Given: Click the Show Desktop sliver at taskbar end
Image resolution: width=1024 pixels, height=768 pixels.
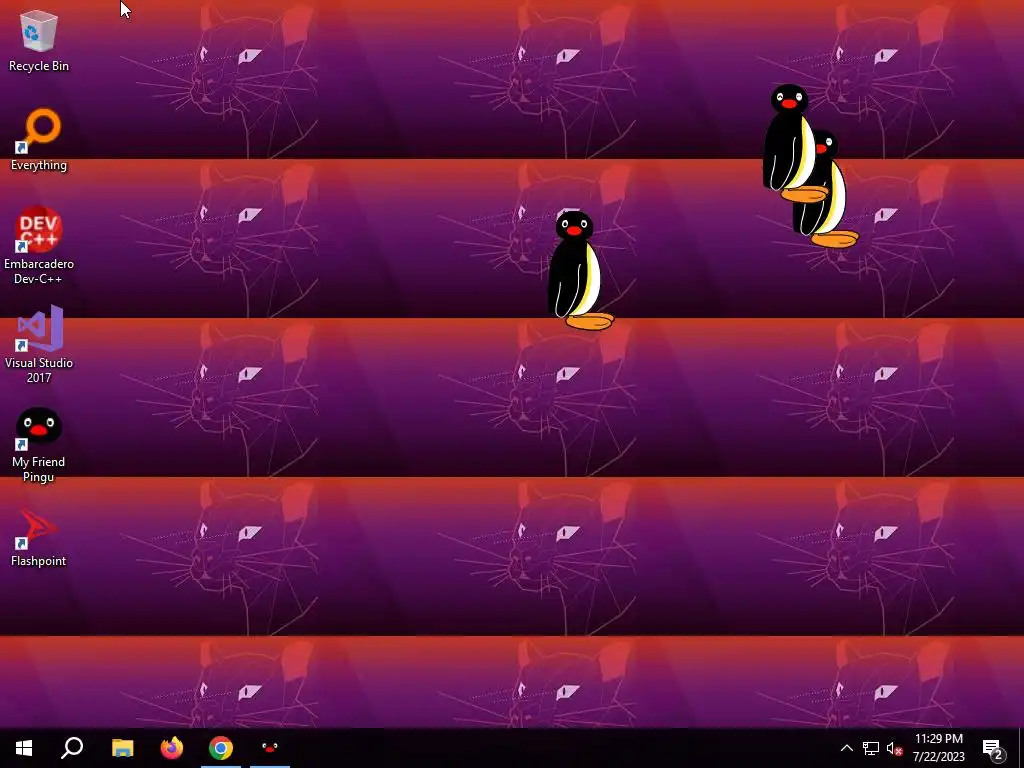Looking at the screenshot, I should (x=1021, y=748).
